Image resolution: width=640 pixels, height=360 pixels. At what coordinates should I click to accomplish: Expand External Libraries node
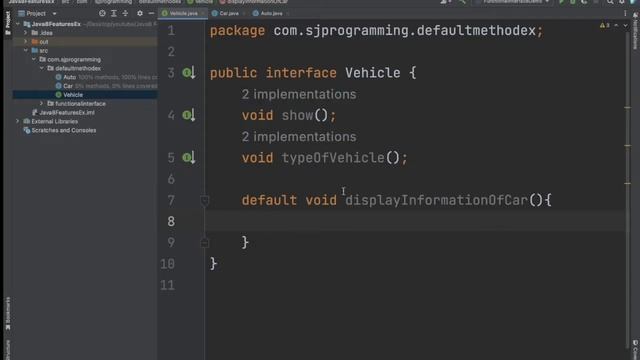pyautogui.click(x=18, y=121)
